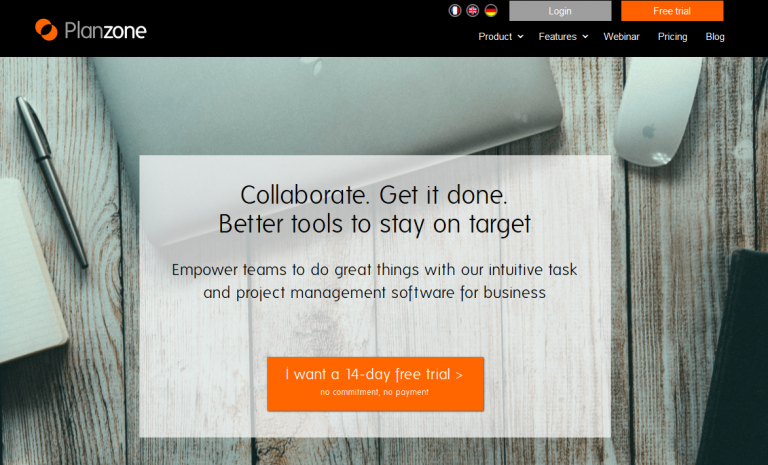768x465 pixels.
Task: Click "I want a 14-day free trial"
Action: tap(375, 375)
